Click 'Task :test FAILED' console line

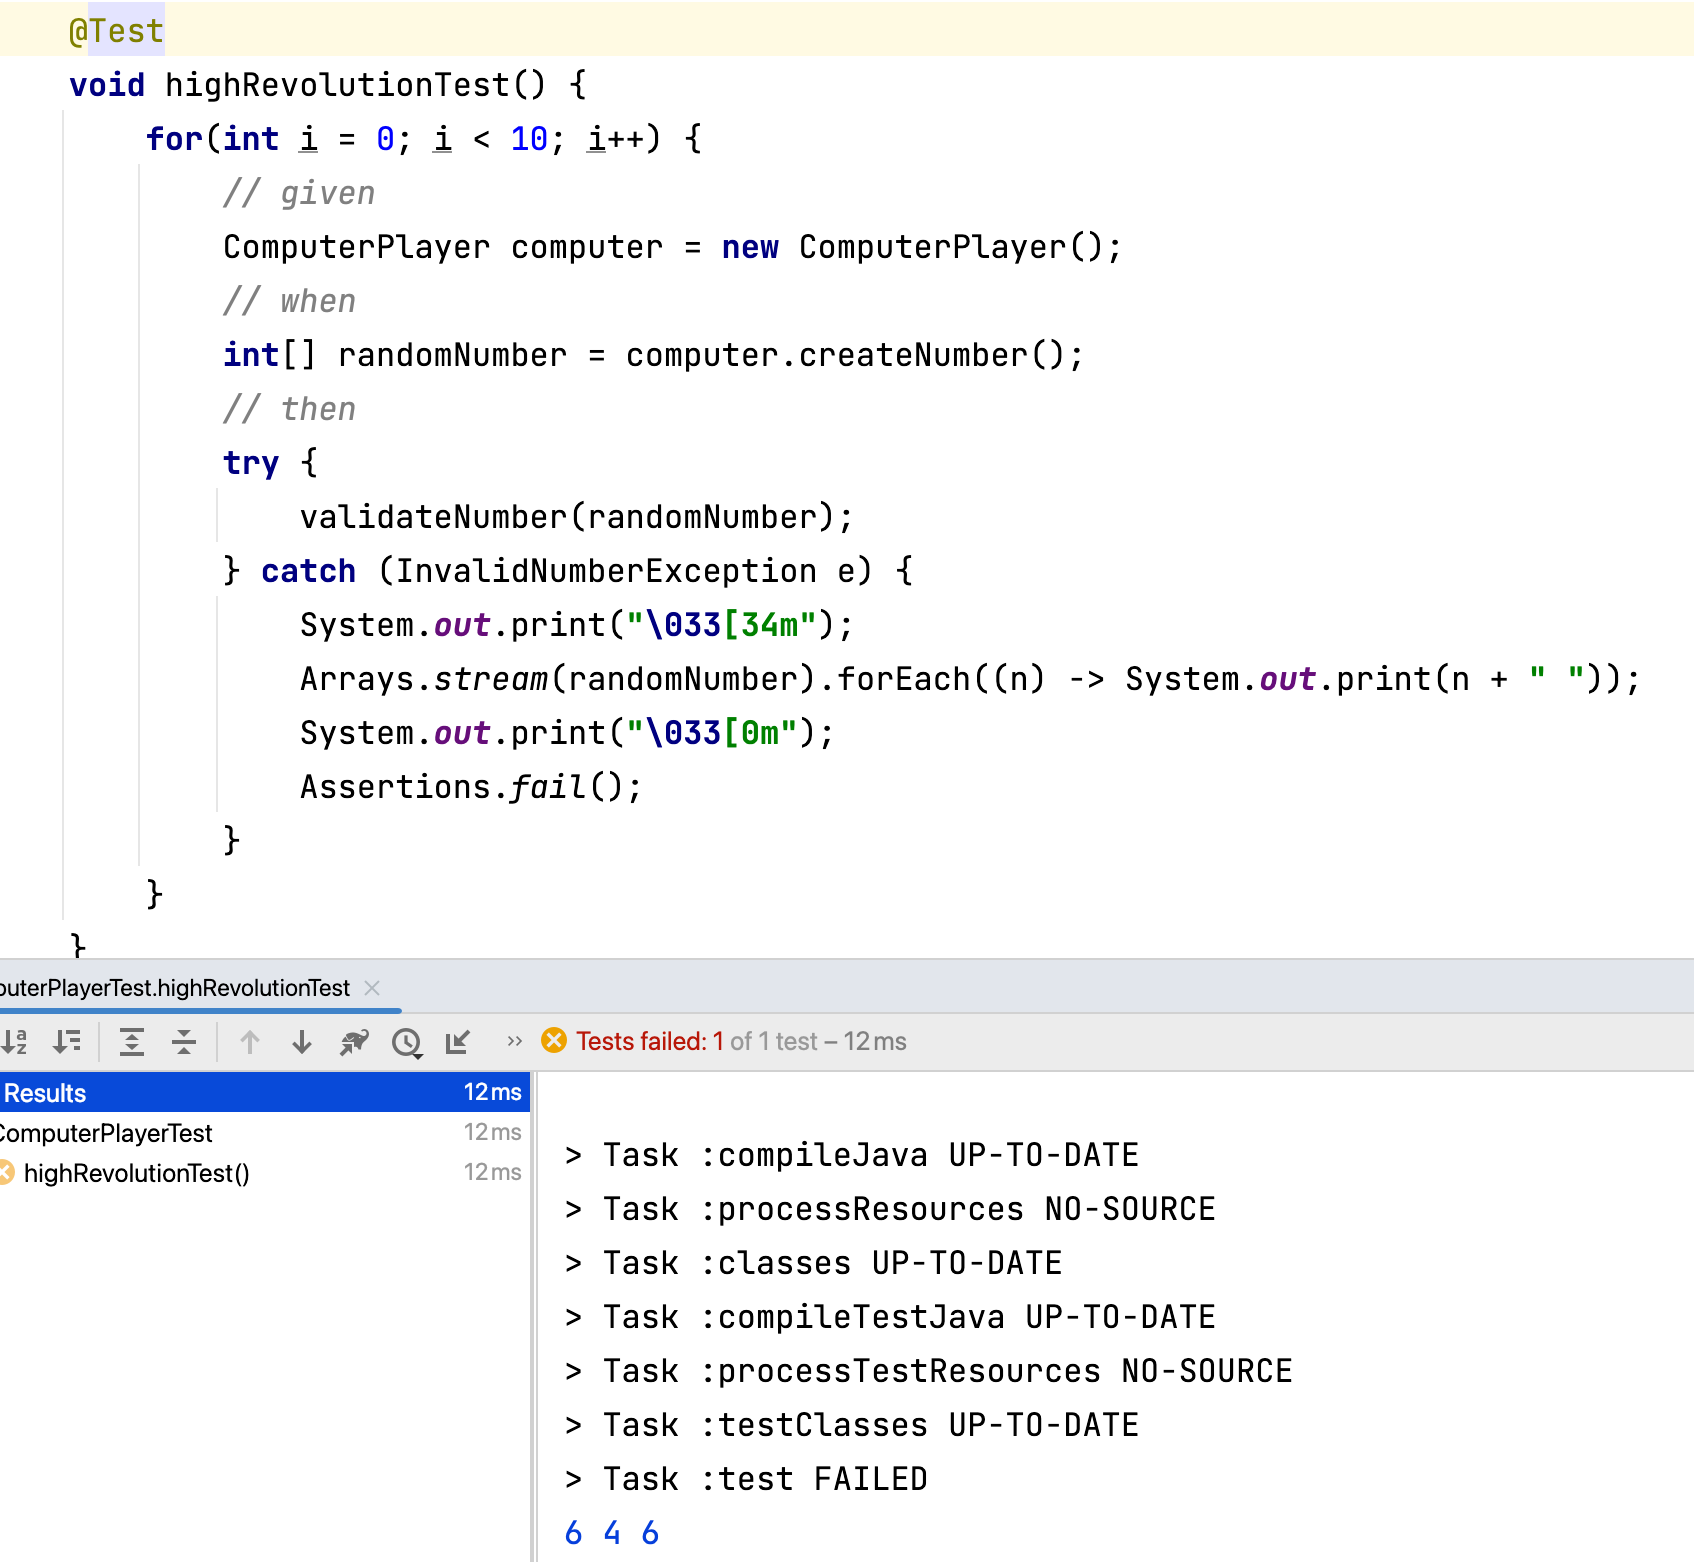(746, 1479)
